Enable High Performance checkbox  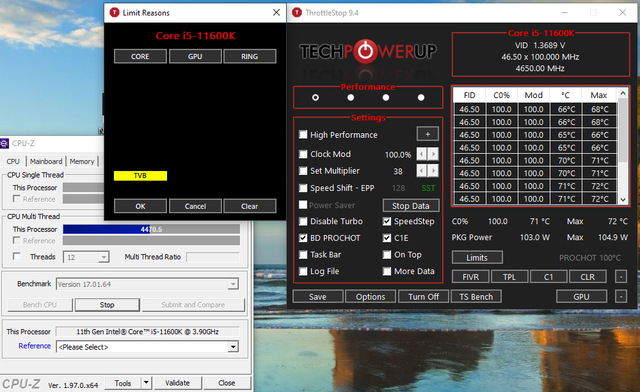303,134
